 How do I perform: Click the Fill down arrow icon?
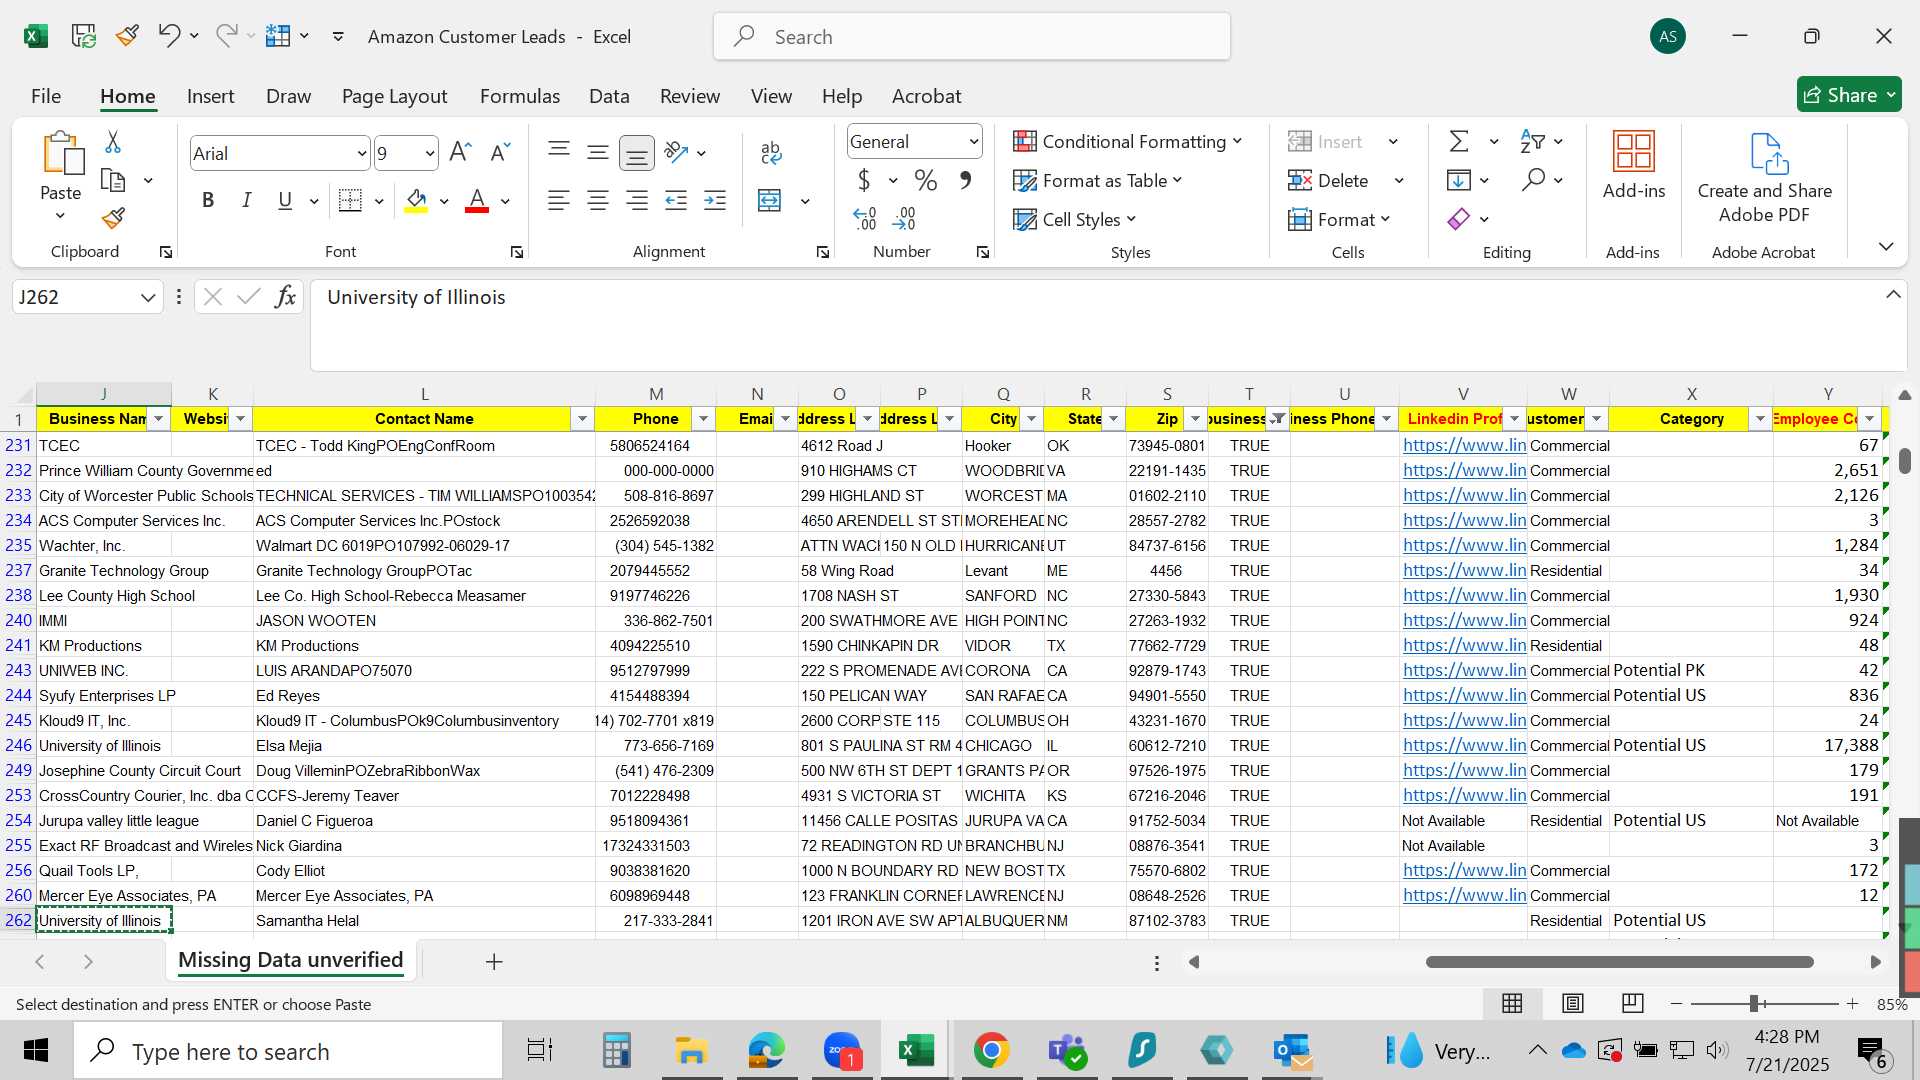tap(1459, 180)
